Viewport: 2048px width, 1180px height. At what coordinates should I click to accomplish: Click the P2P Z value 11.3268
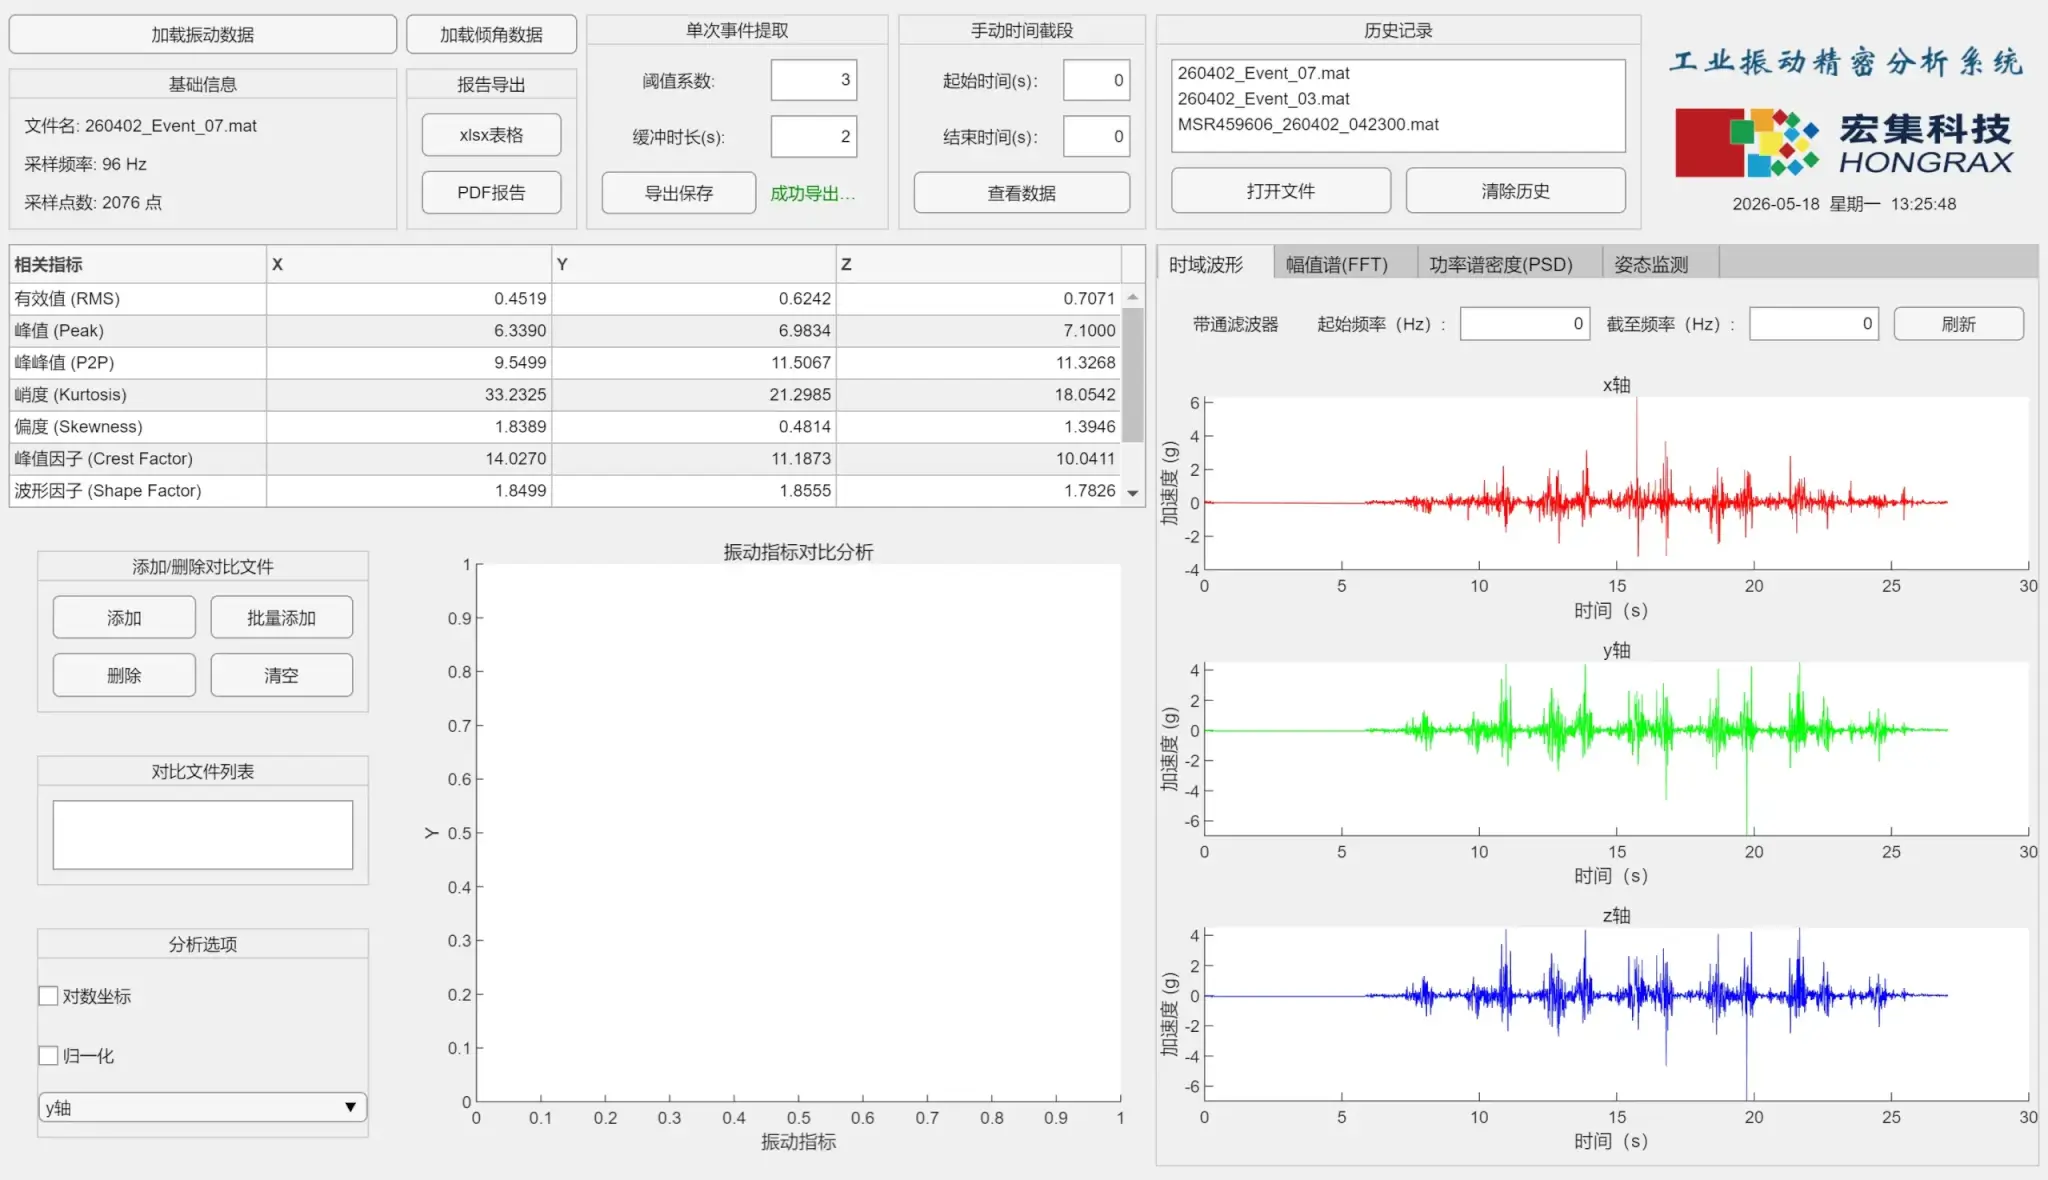pos(1085,362)
